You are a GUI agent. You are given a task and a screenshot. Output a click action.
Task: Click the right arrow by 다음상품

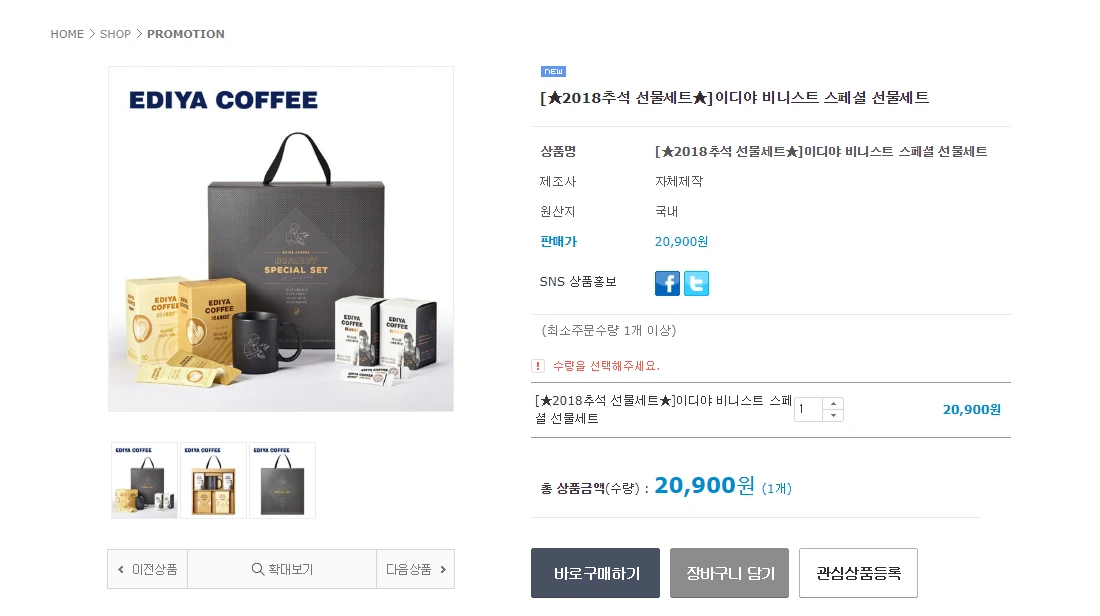click(x=443, y=570)
